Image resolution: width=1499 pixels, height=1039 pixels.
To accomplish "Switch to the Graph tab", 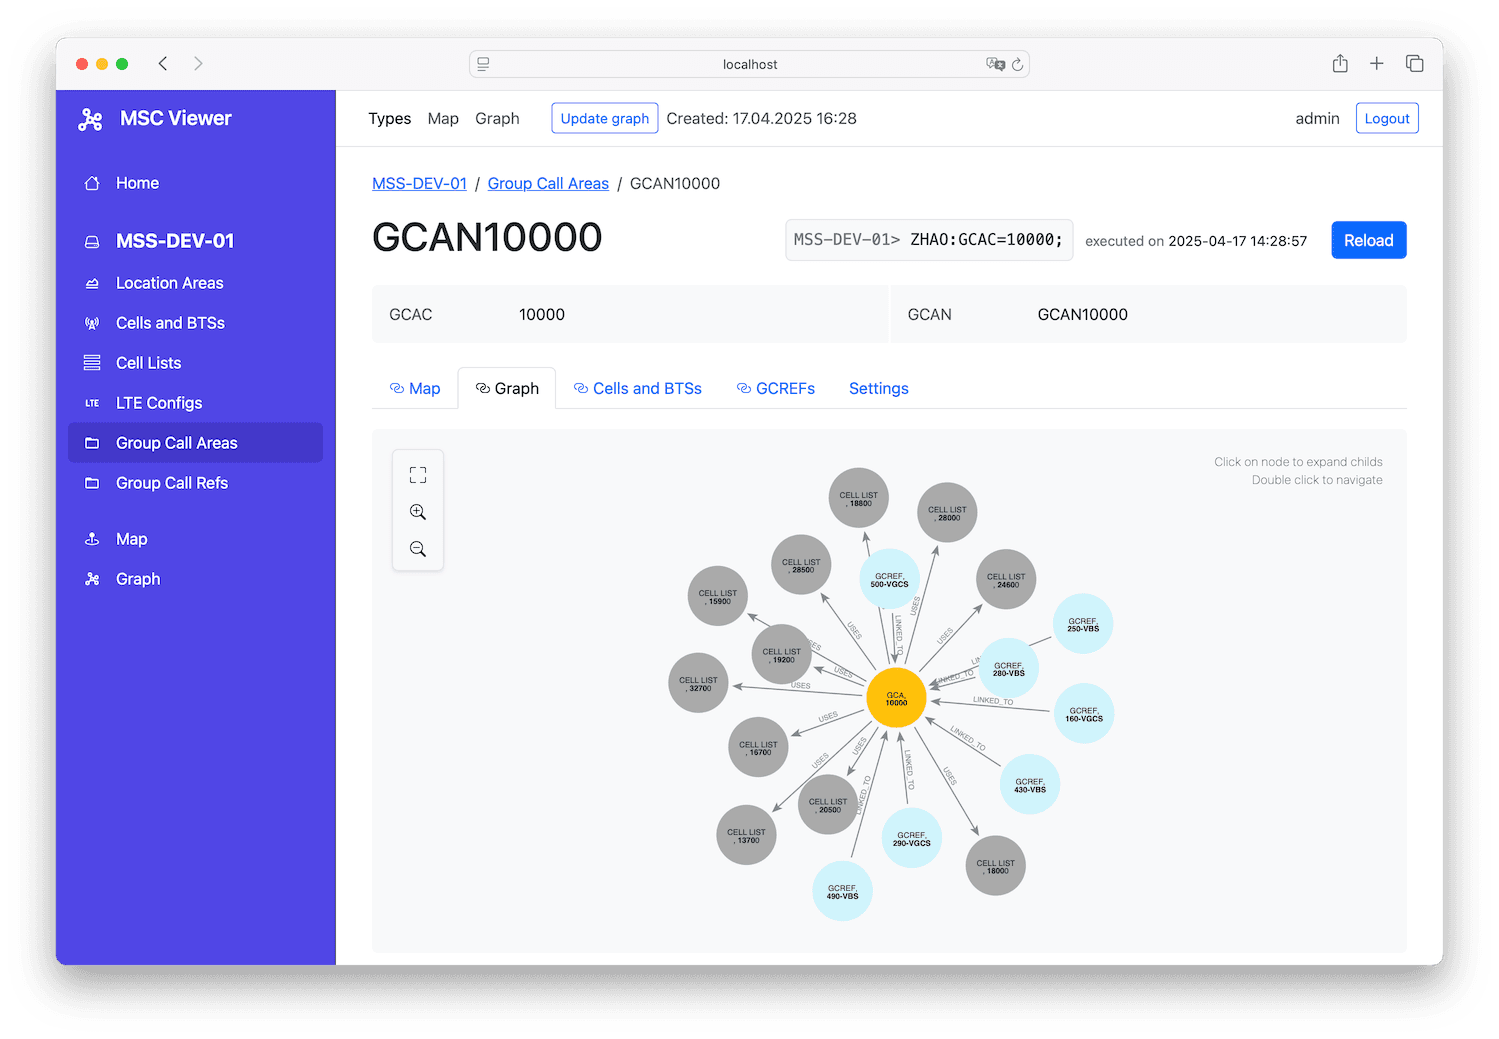I will (507, 388).
